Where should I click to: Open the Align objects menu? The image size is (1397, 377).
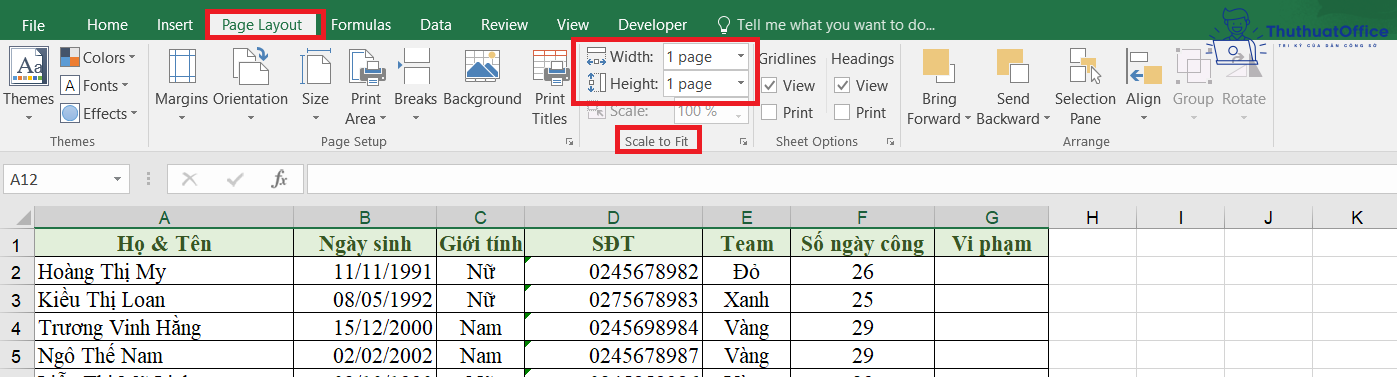[1143, 84]
